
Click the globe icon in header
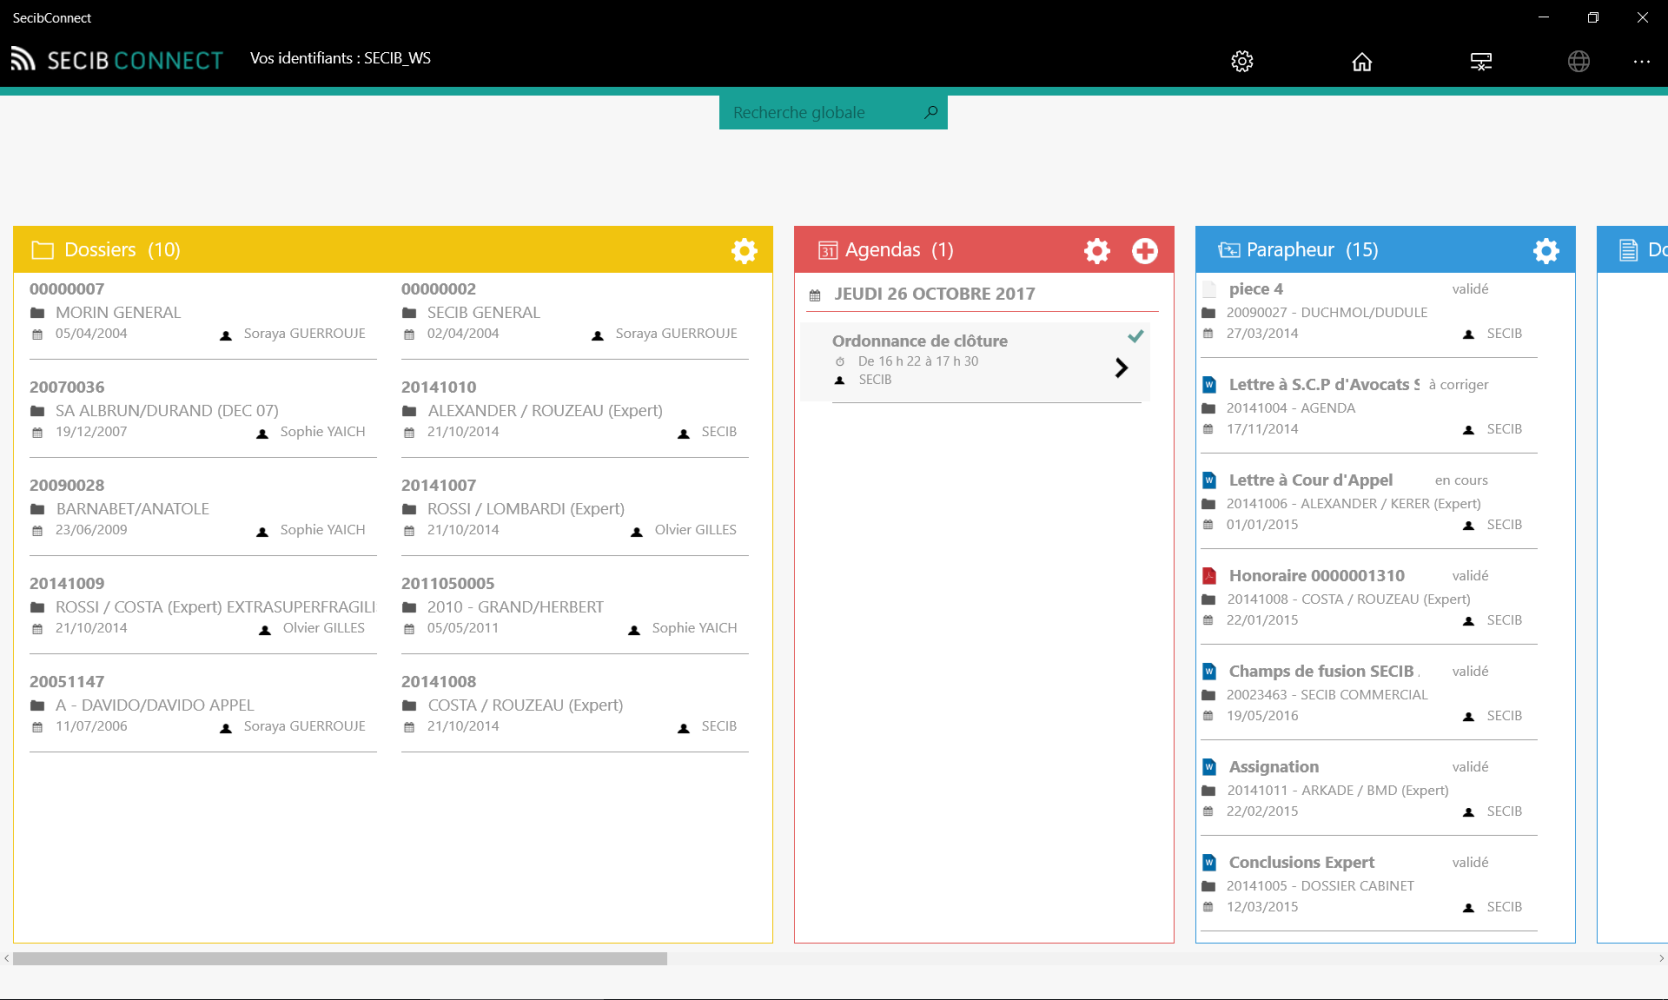coord(1579,62)
